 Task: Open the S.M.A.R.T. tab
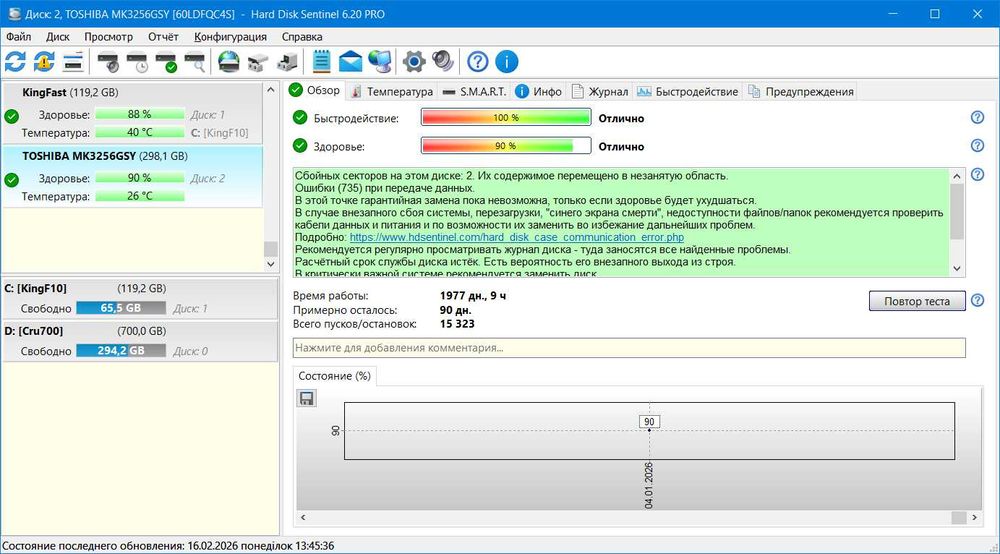(x=474, y=92)
